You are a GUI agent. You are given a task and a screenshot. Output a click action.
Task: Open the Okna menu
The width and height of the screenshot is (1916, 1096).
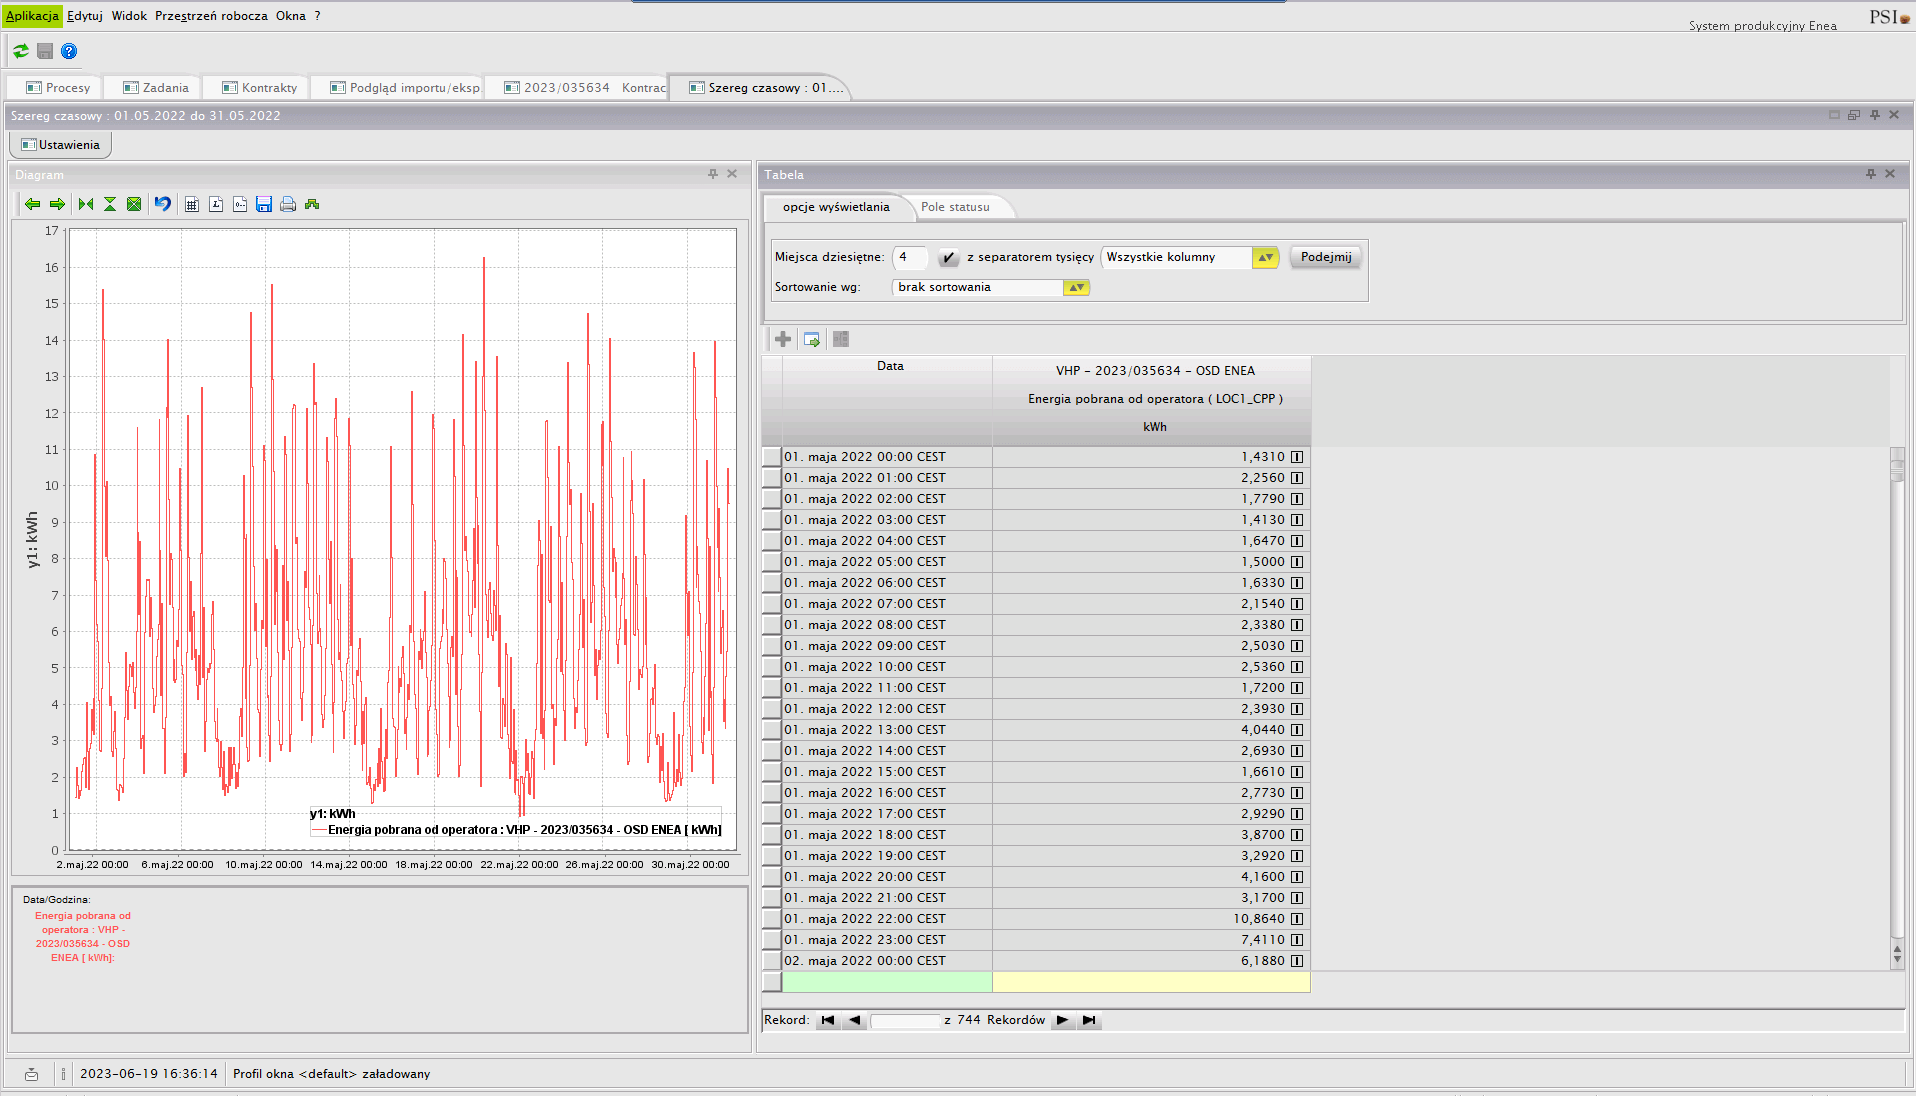coord(291,16)
